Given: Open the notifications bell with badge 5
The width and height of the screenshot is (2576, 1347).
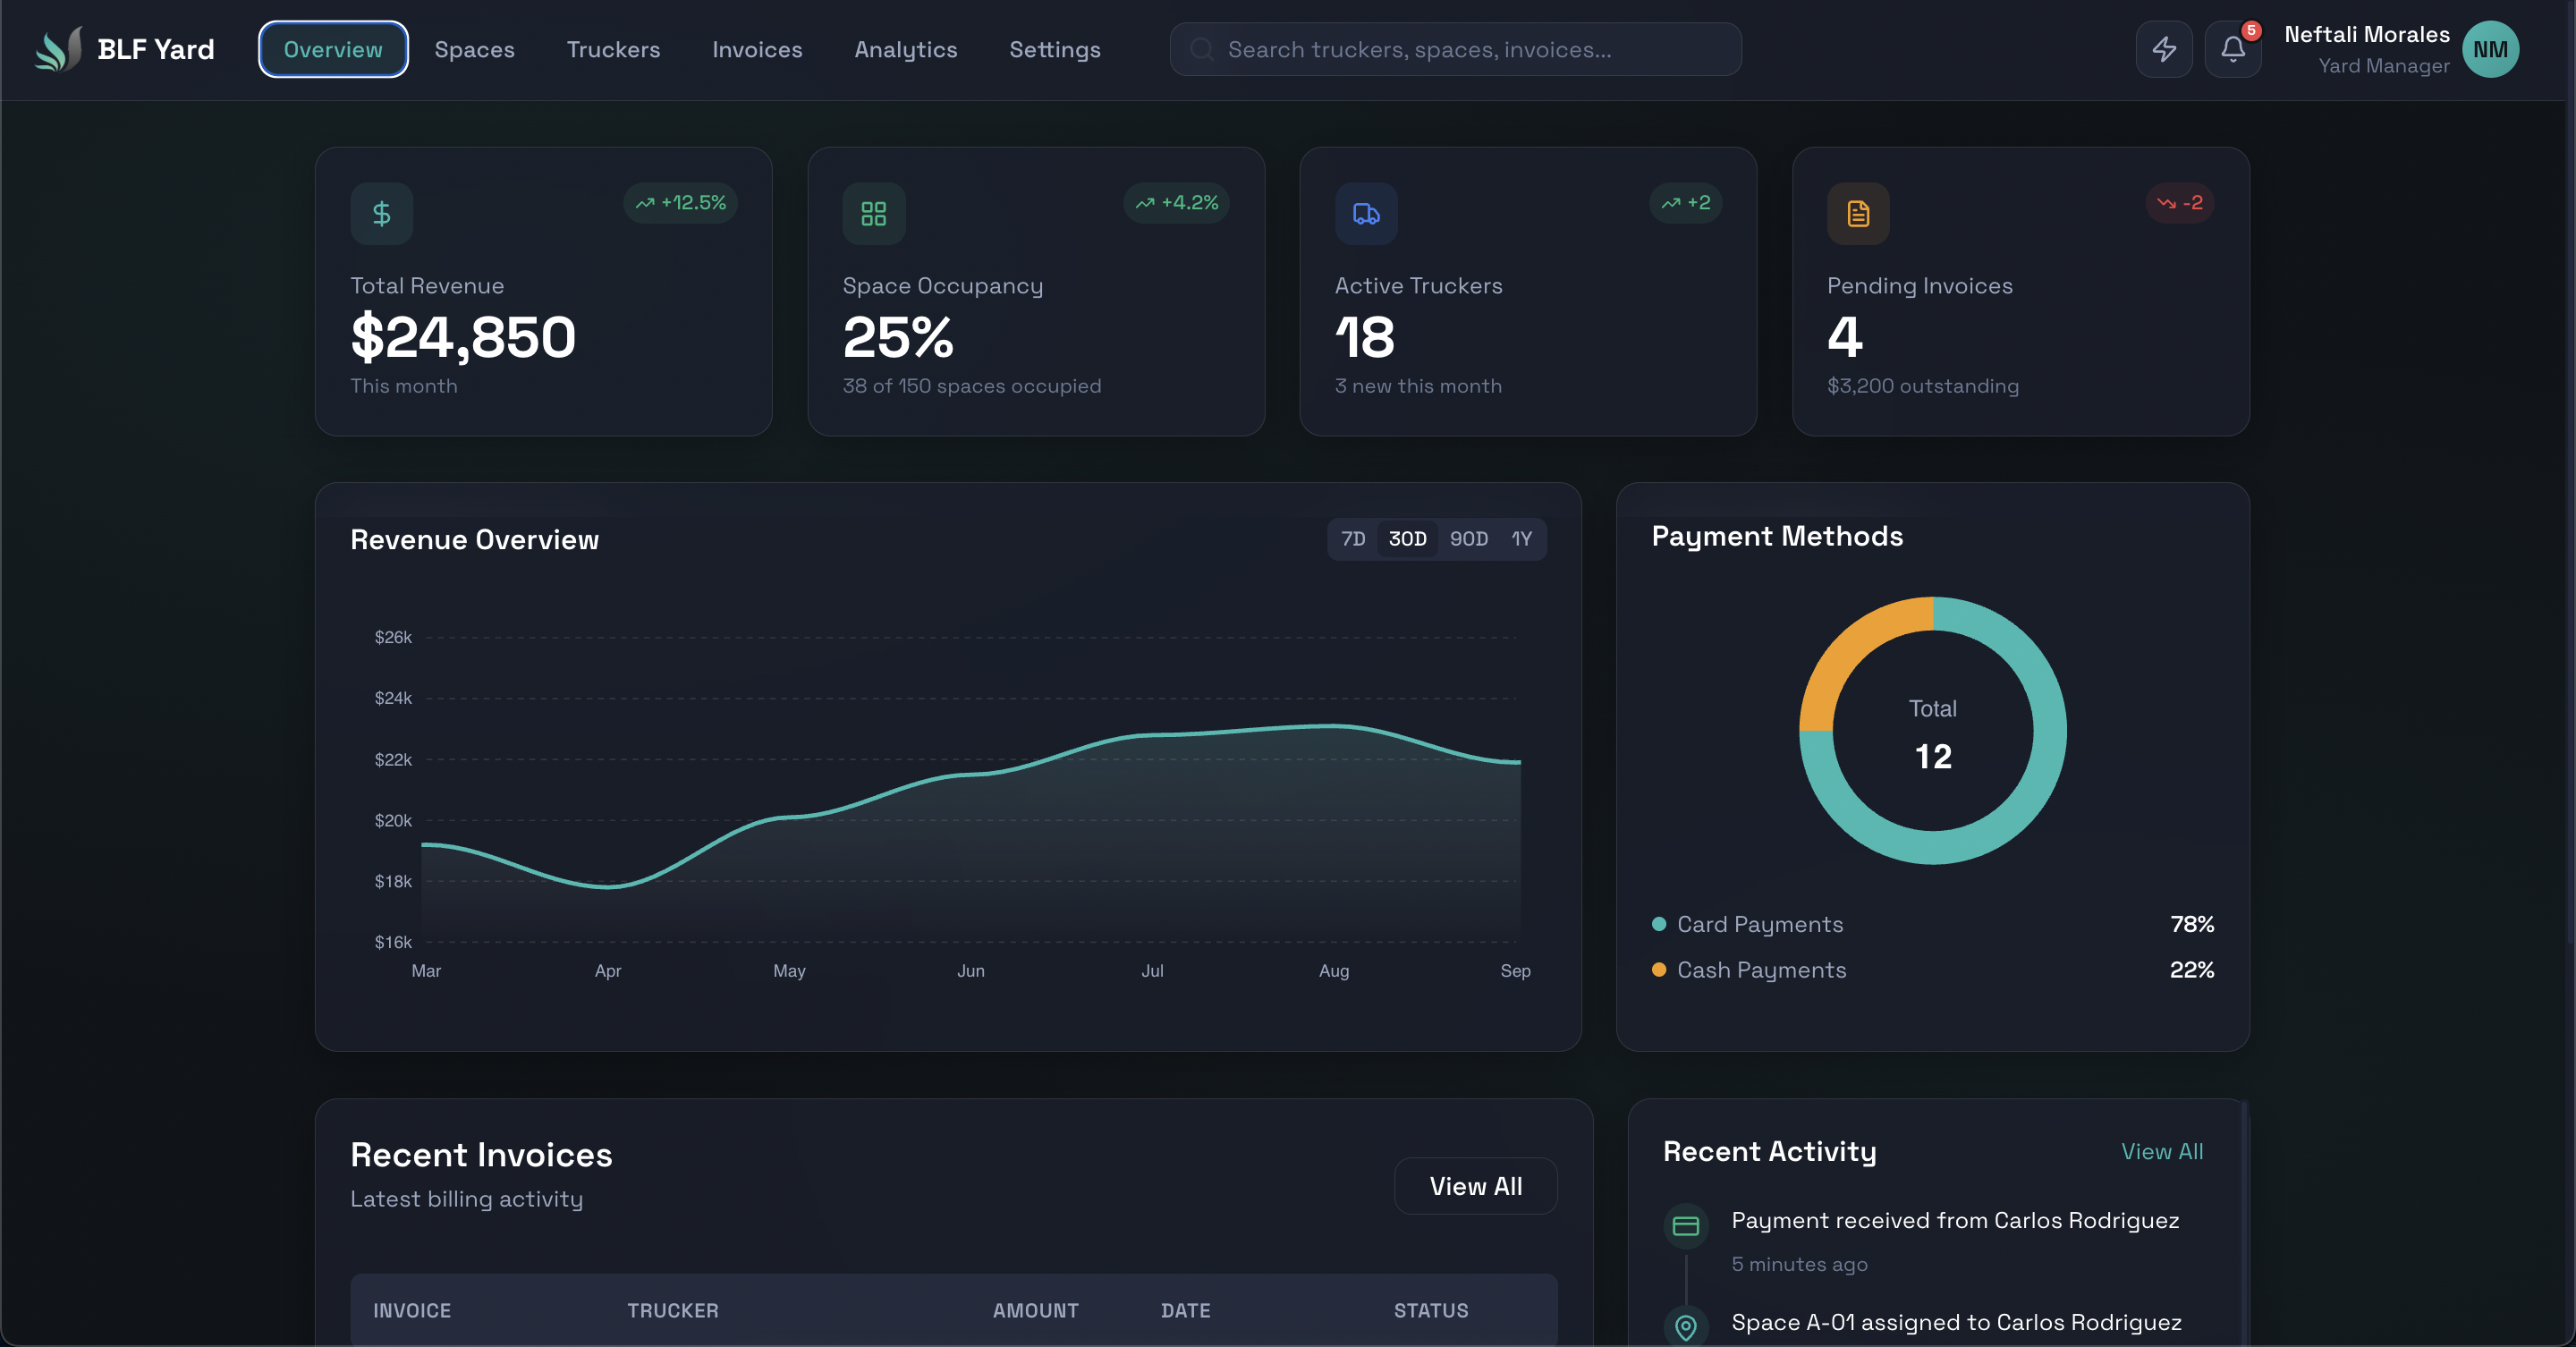Looking at the screenshot, I should point(2233,48).
